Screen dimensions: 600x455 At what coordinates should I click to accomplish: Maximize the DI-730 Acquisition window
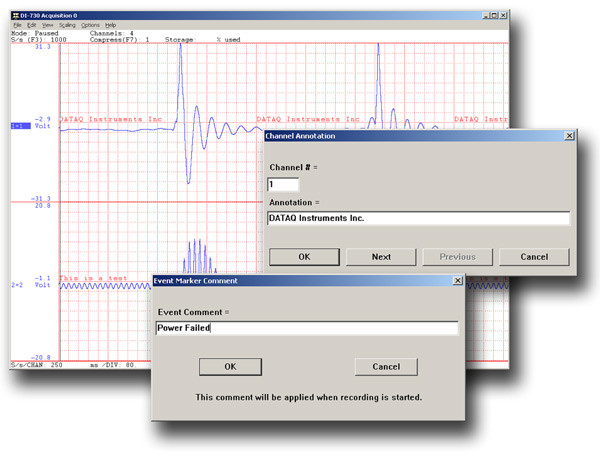494,16
